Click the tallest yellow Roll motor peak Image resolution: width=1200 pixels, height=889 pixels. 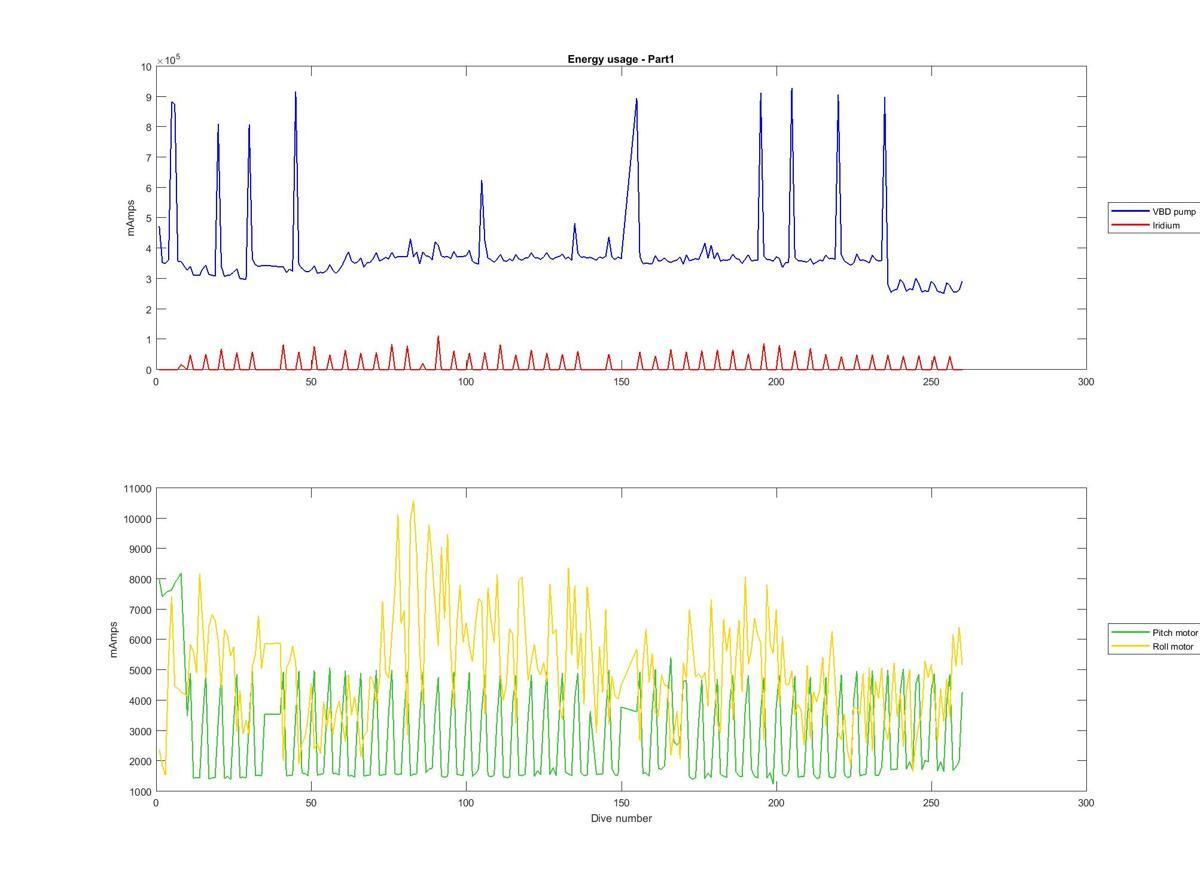(x=413, y=503)
